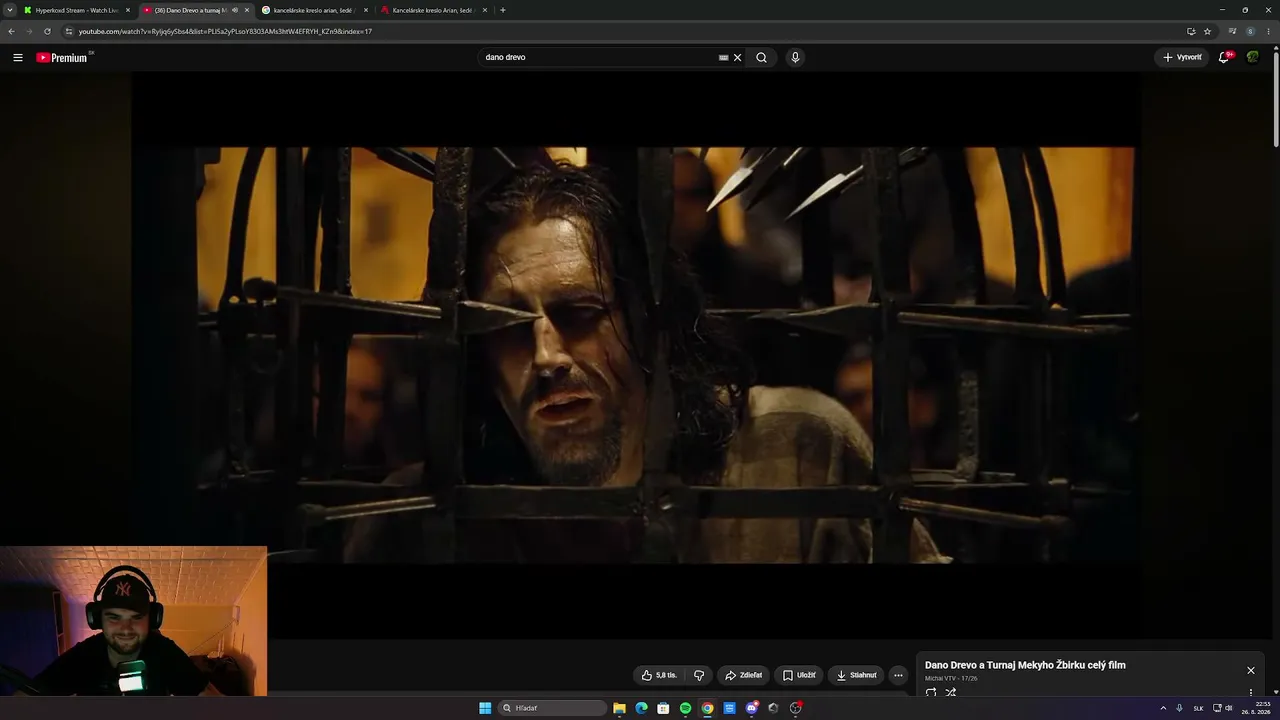Open the tab search dropdown chevron
Image resolution: width=1280 pixels, height=720 pixels.
(x=10, y=10)
